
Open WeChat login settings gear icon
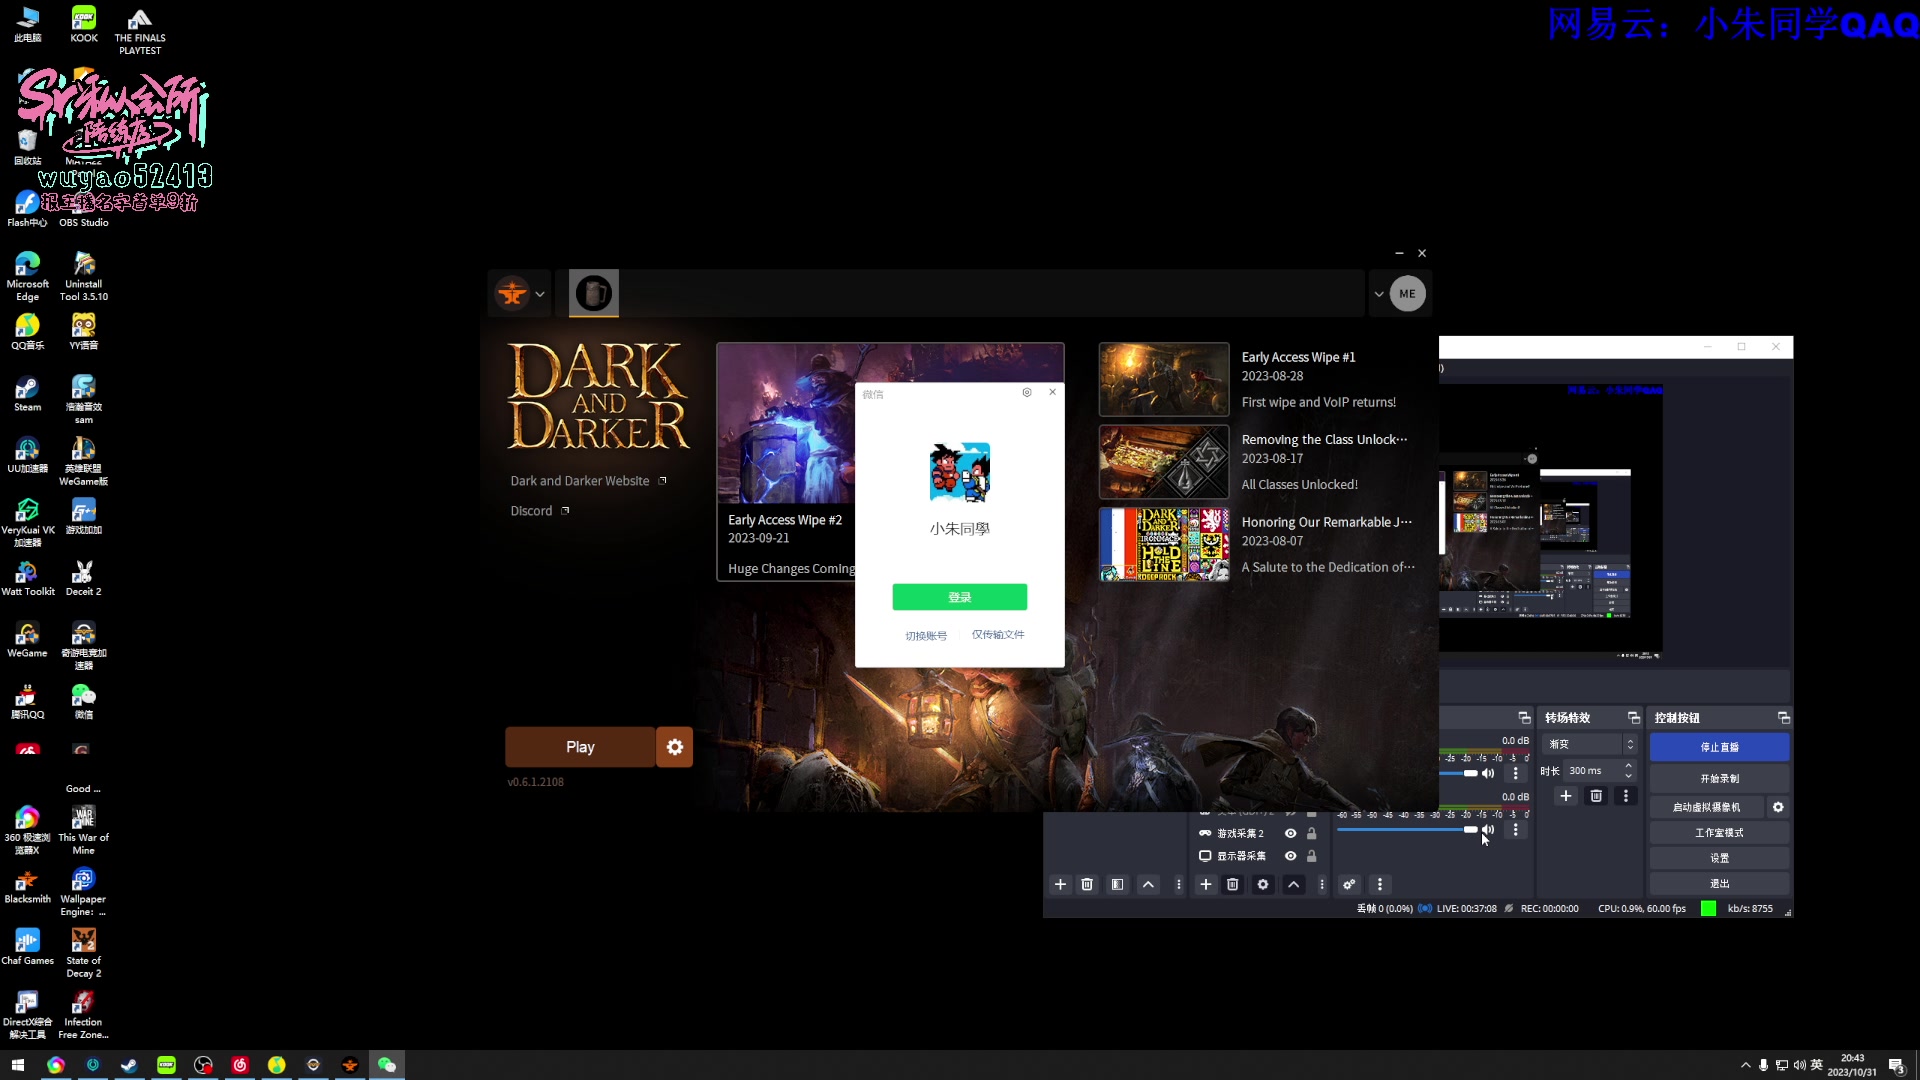click(1027, 393)
